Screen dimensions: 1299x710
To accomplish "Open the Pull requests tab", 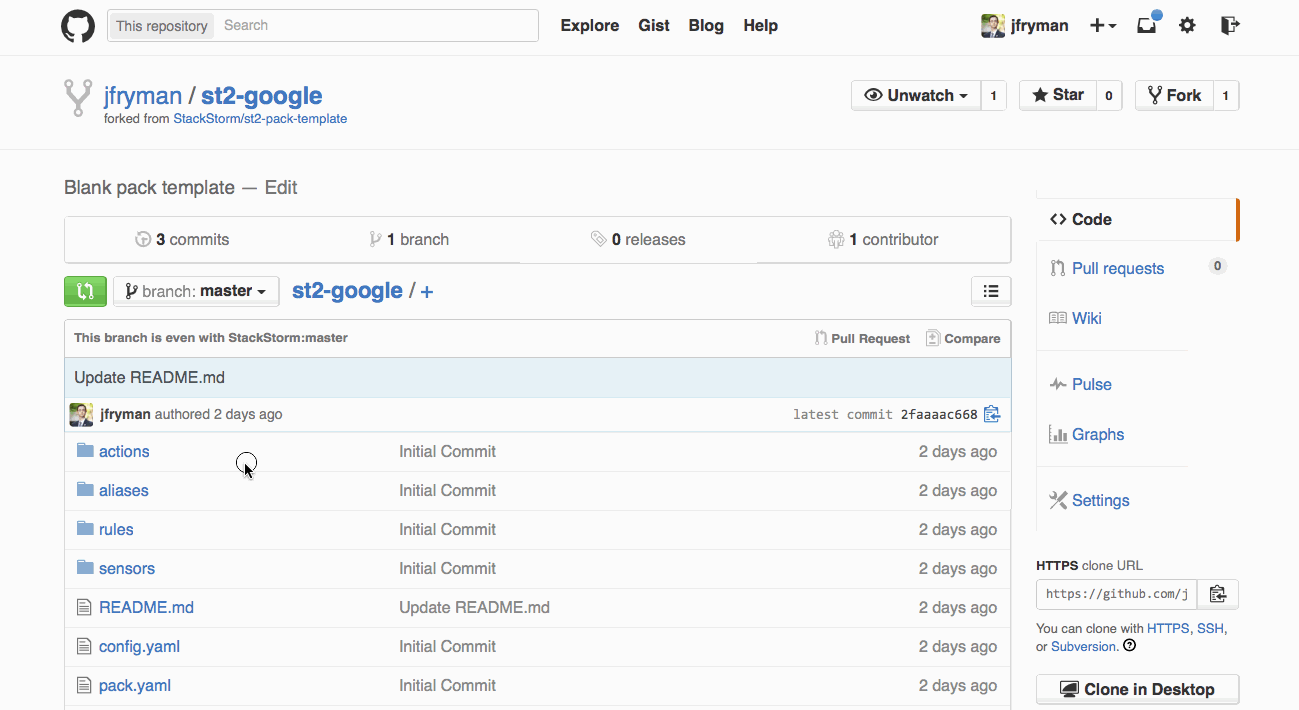I will [x=1118, y=268].
